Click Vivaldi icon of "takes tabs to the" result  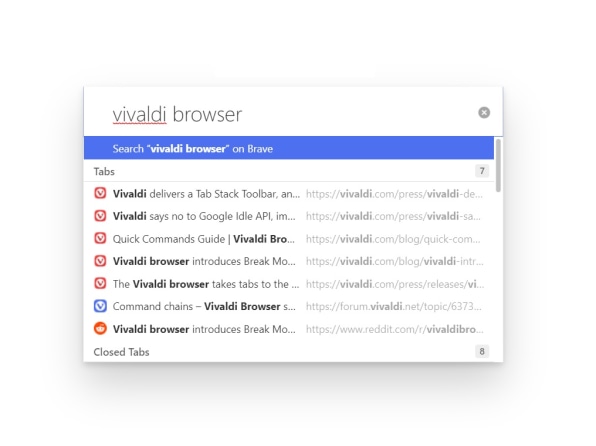pos(100,284)
